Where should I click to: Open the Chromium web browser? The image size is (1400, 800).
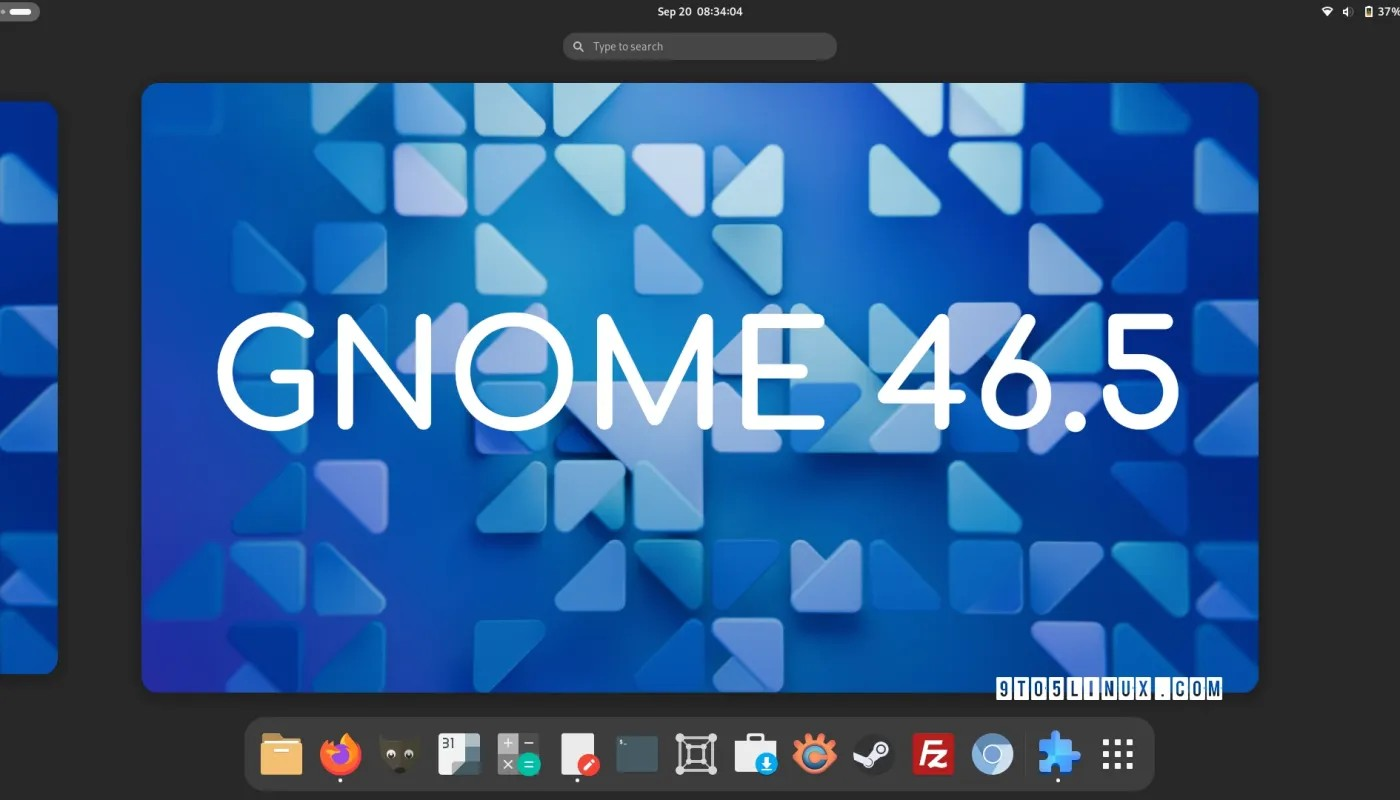(991, 754)
